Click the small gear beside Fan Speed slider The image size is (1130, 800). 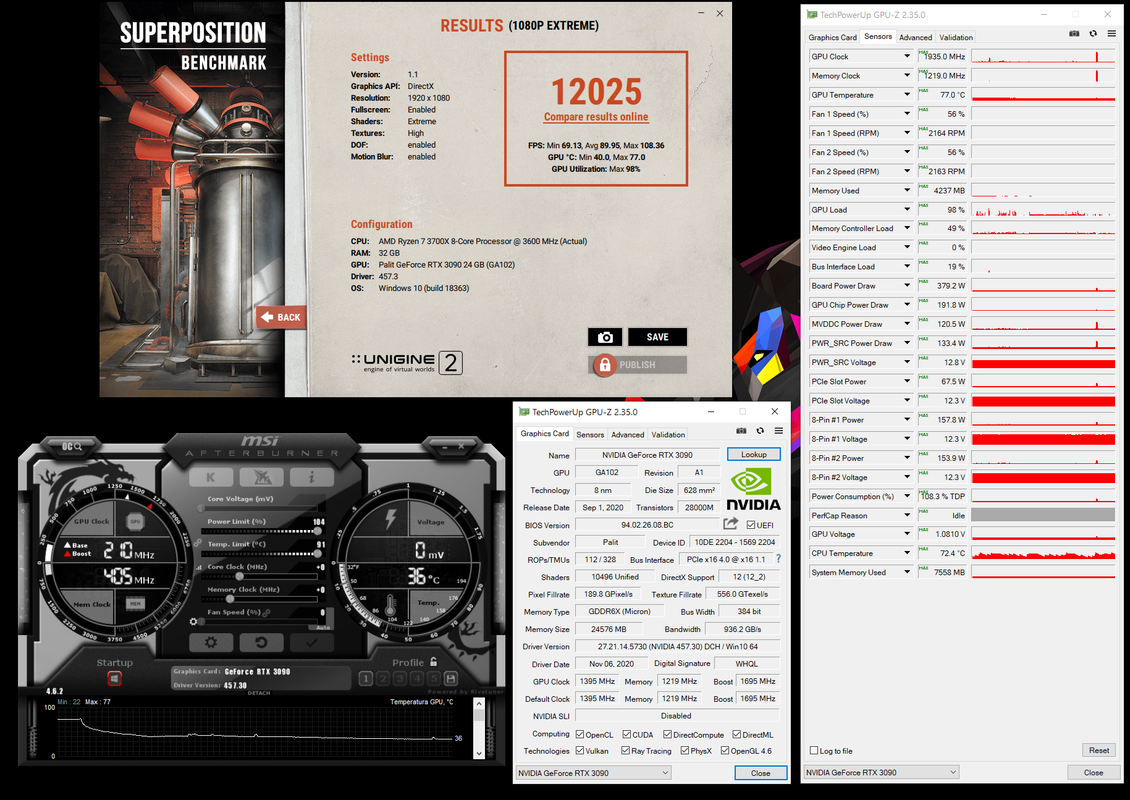193,621
